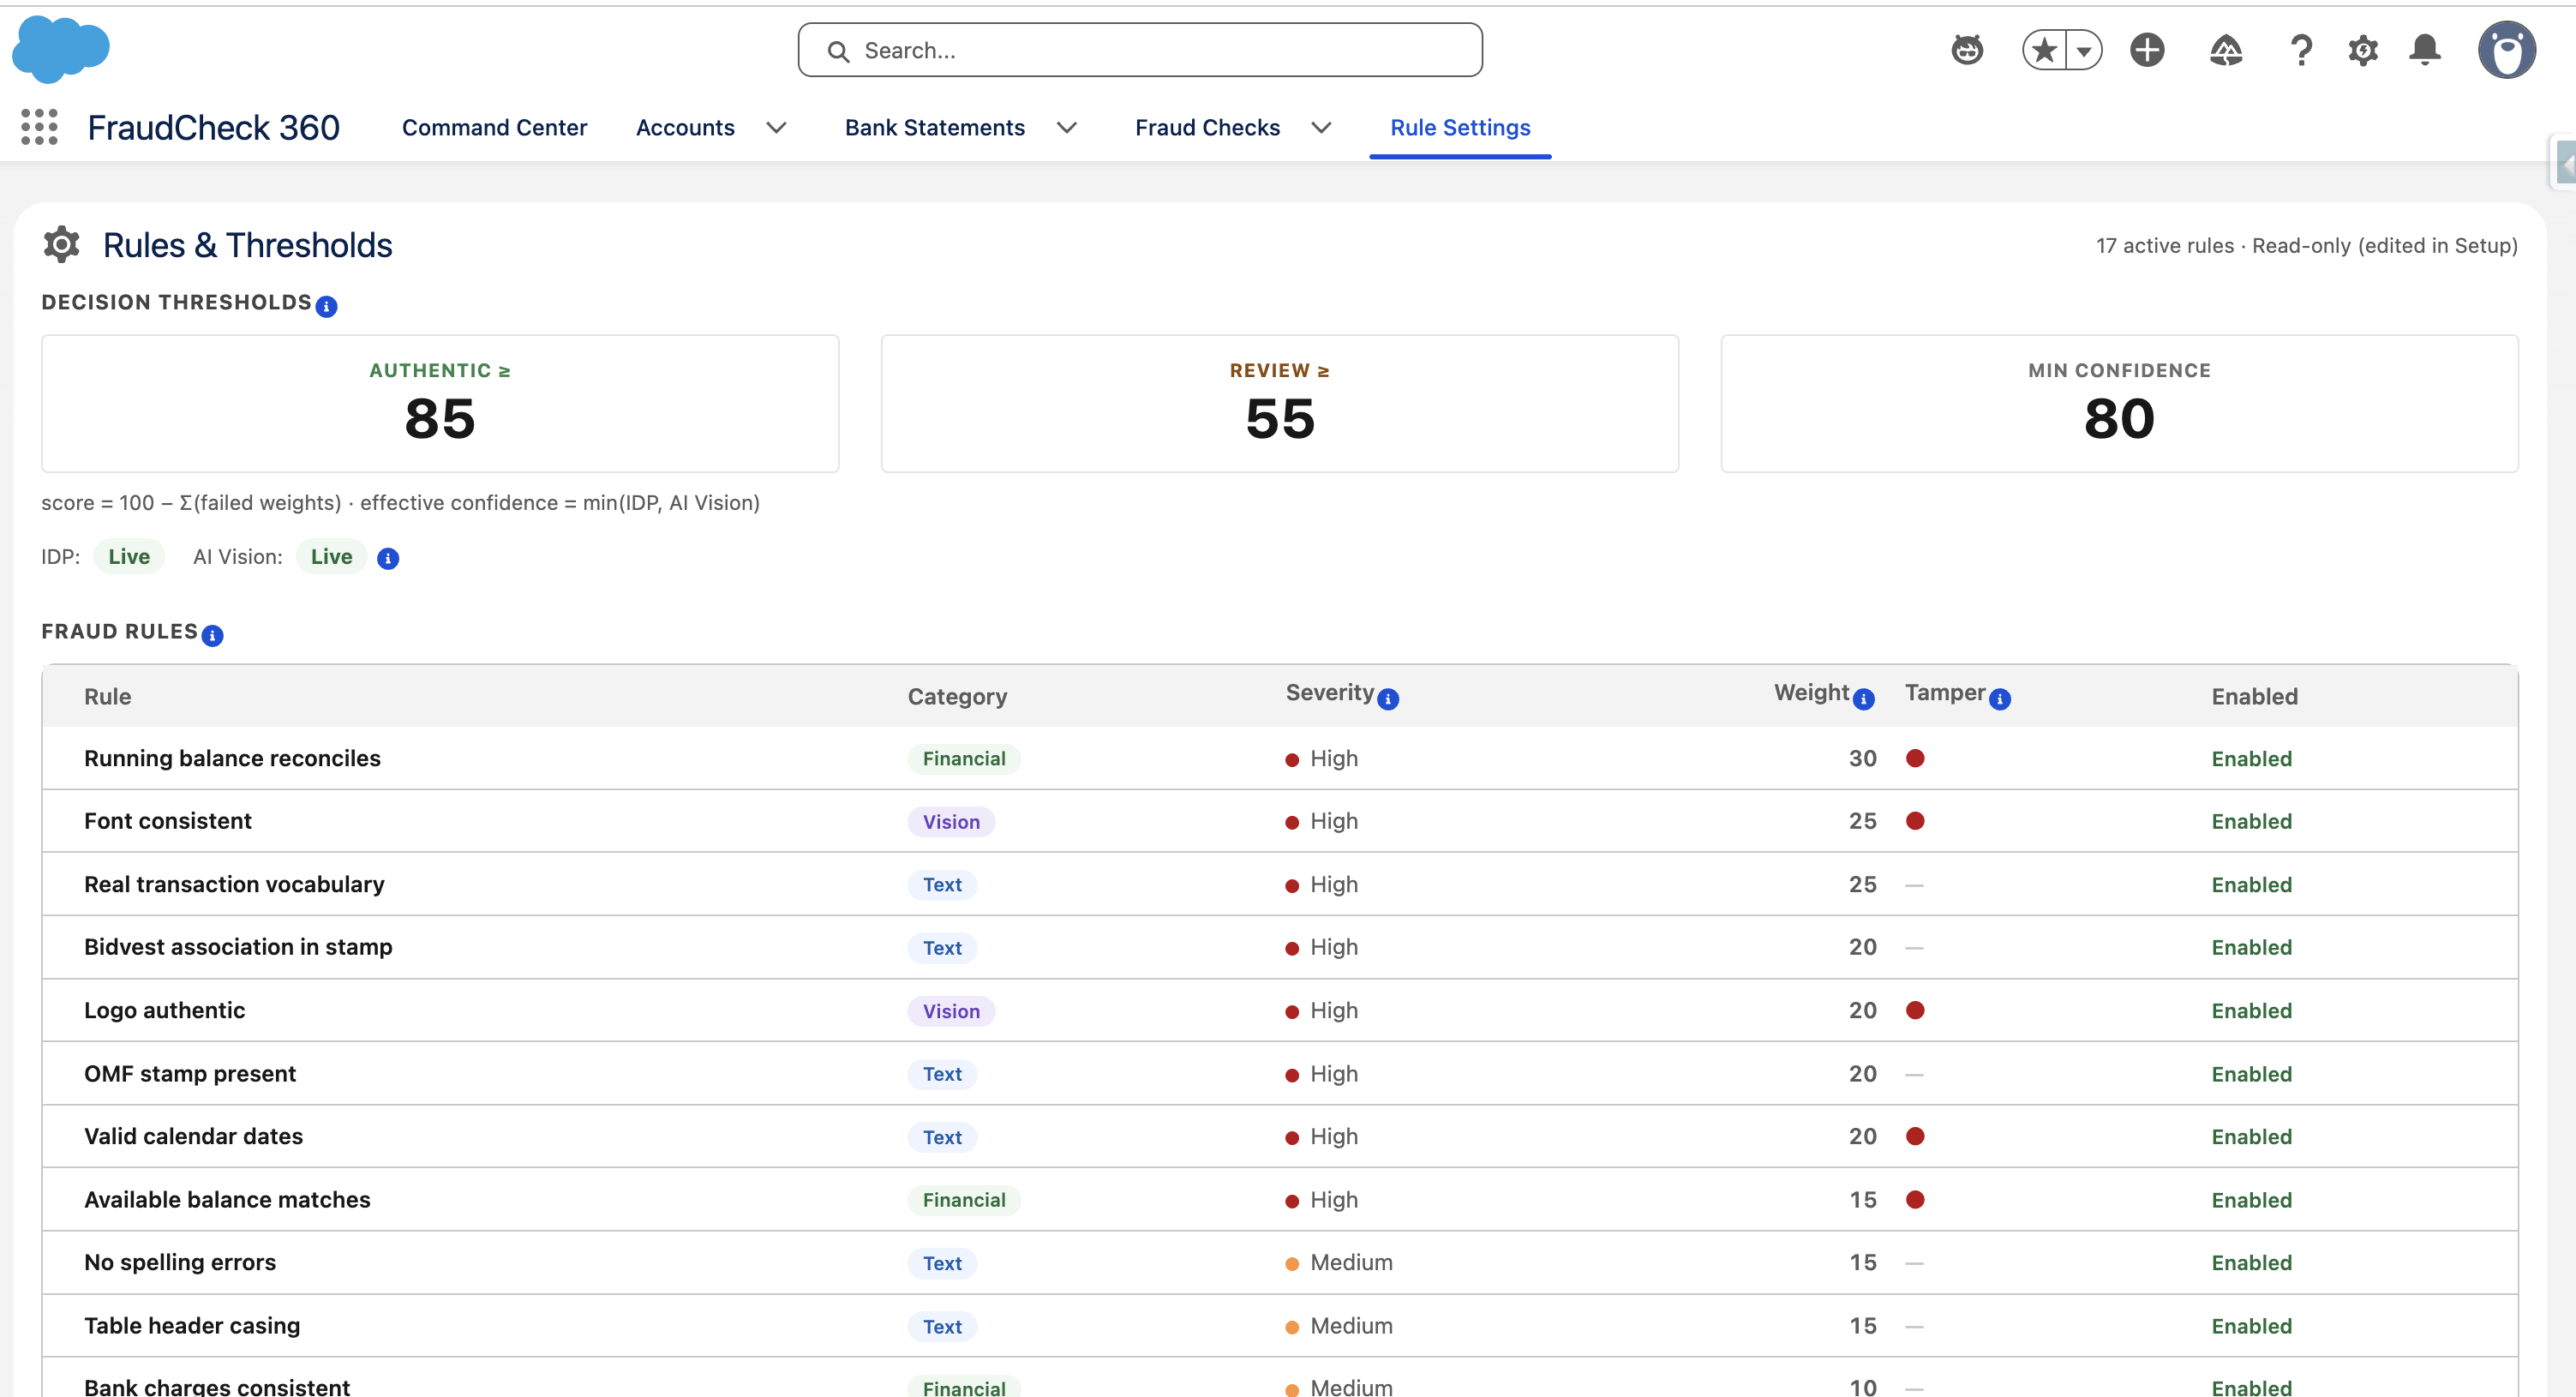Click the '17 active rules' status text
The width and height of the screenshot is (2576, 1397).
click(2164, 246)
